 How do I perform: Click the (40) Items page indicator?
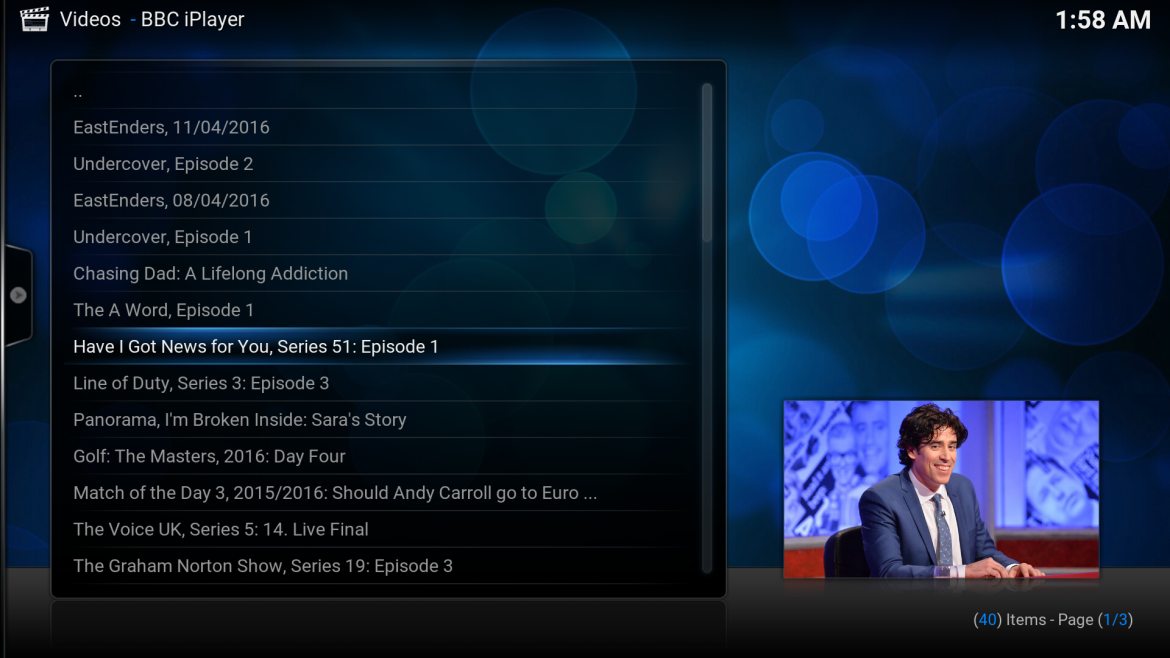click(x=1053, y=620)
